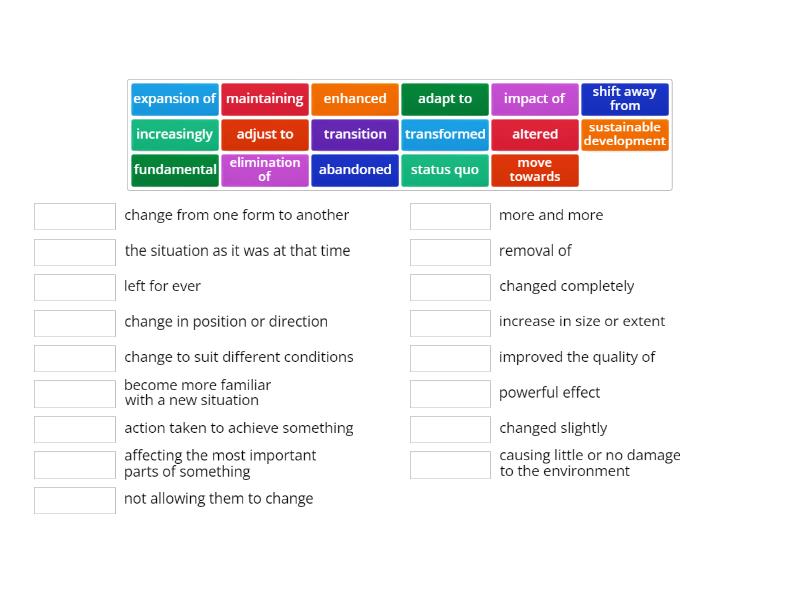Select the 'status quo' tile
Viewport: 800px width, 600px height.
pyautogui.click(x=445, y=170)
